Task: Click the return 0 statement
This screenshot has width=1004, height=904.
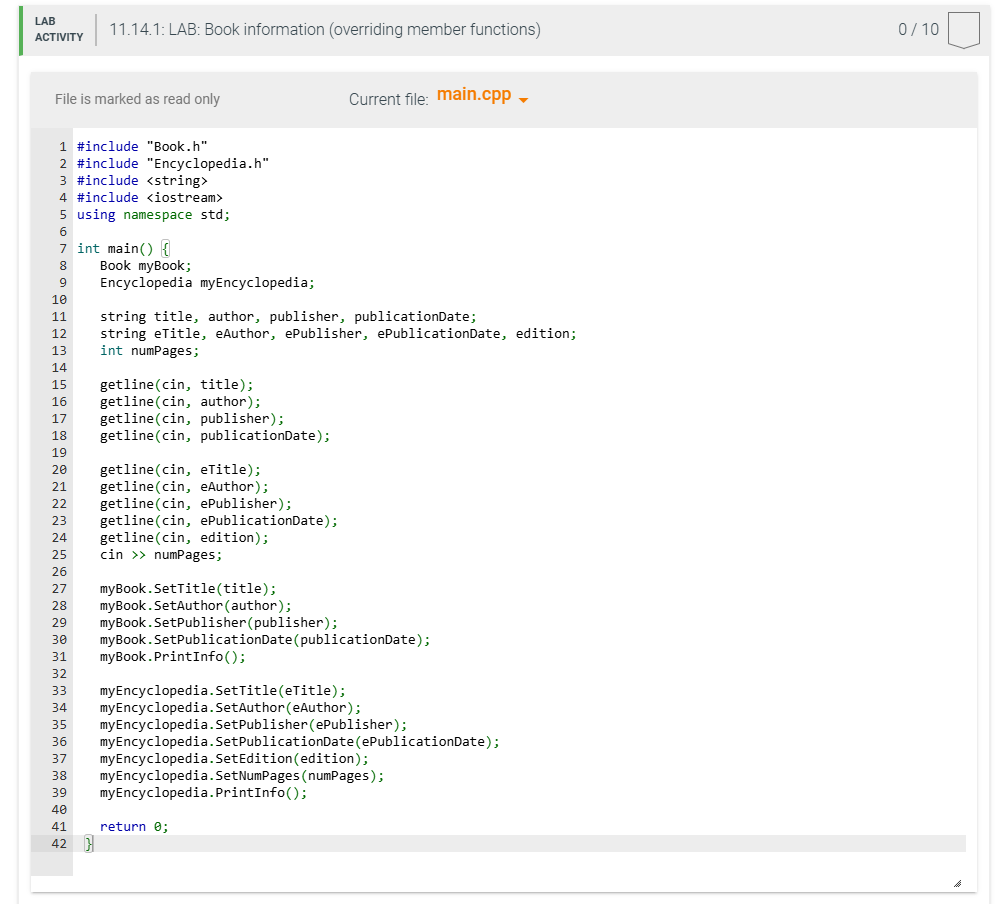Action: point(132,826)
